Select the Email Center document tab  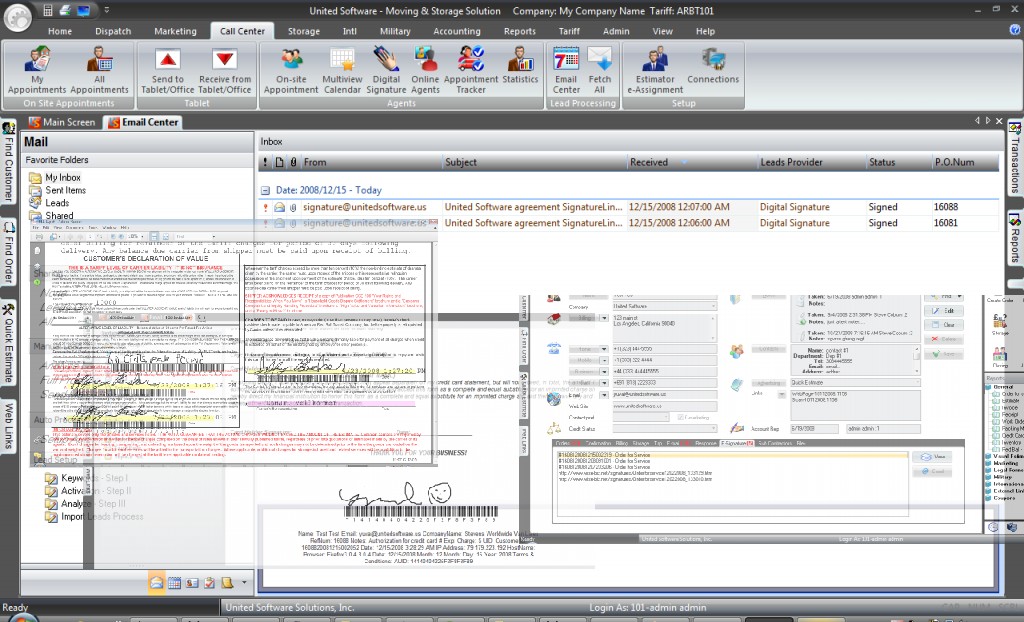[x=143, y=122]
